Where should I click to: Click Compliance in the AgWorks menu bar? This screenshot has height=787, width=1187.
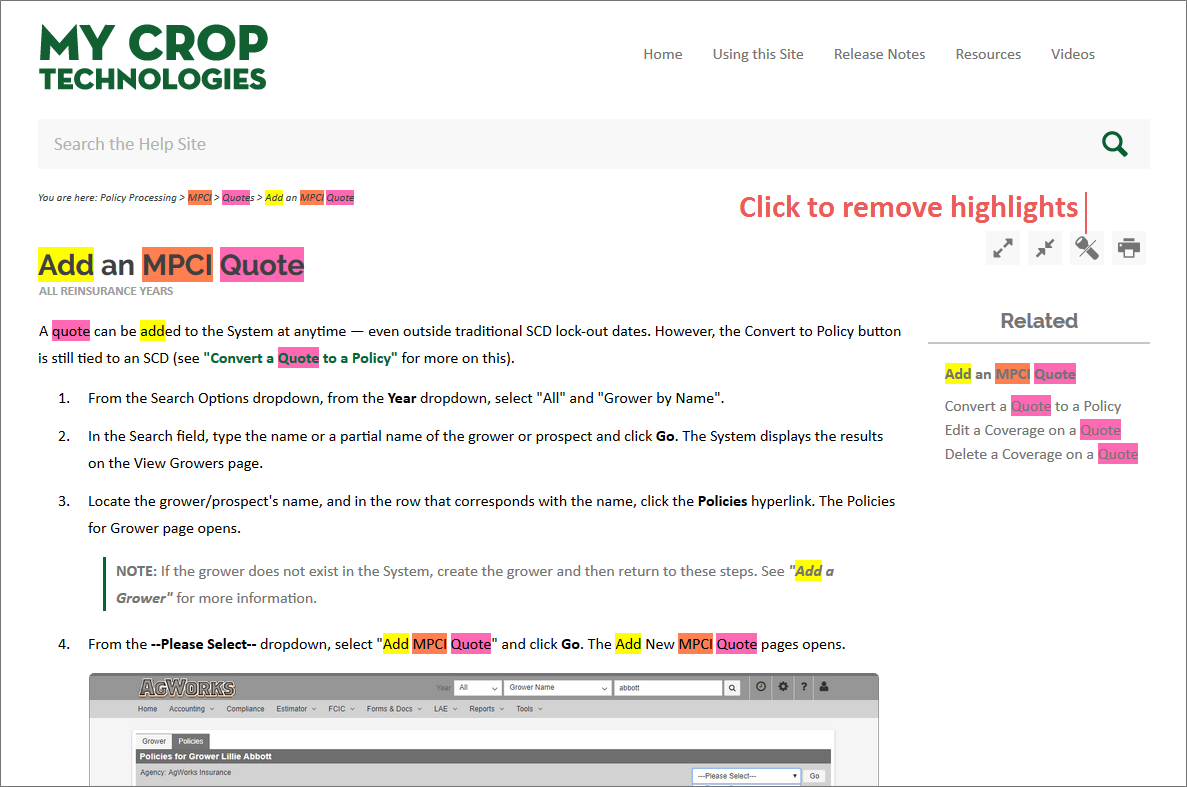coord(245,709)
